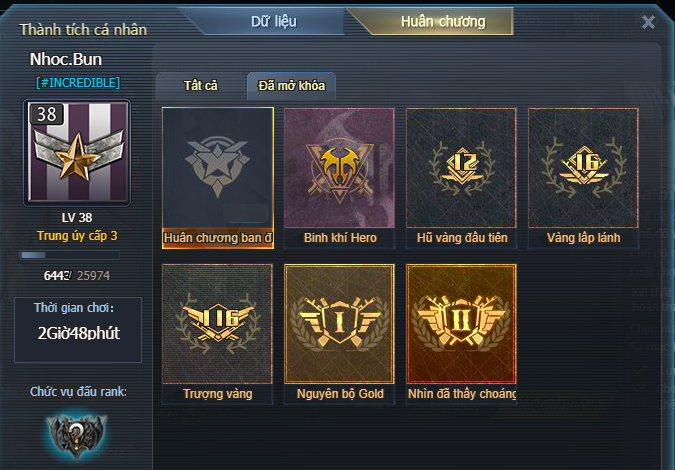Viewport: 675px width, 470px height.
Task: Open the Huân chương tab
Action: [443, 22]
